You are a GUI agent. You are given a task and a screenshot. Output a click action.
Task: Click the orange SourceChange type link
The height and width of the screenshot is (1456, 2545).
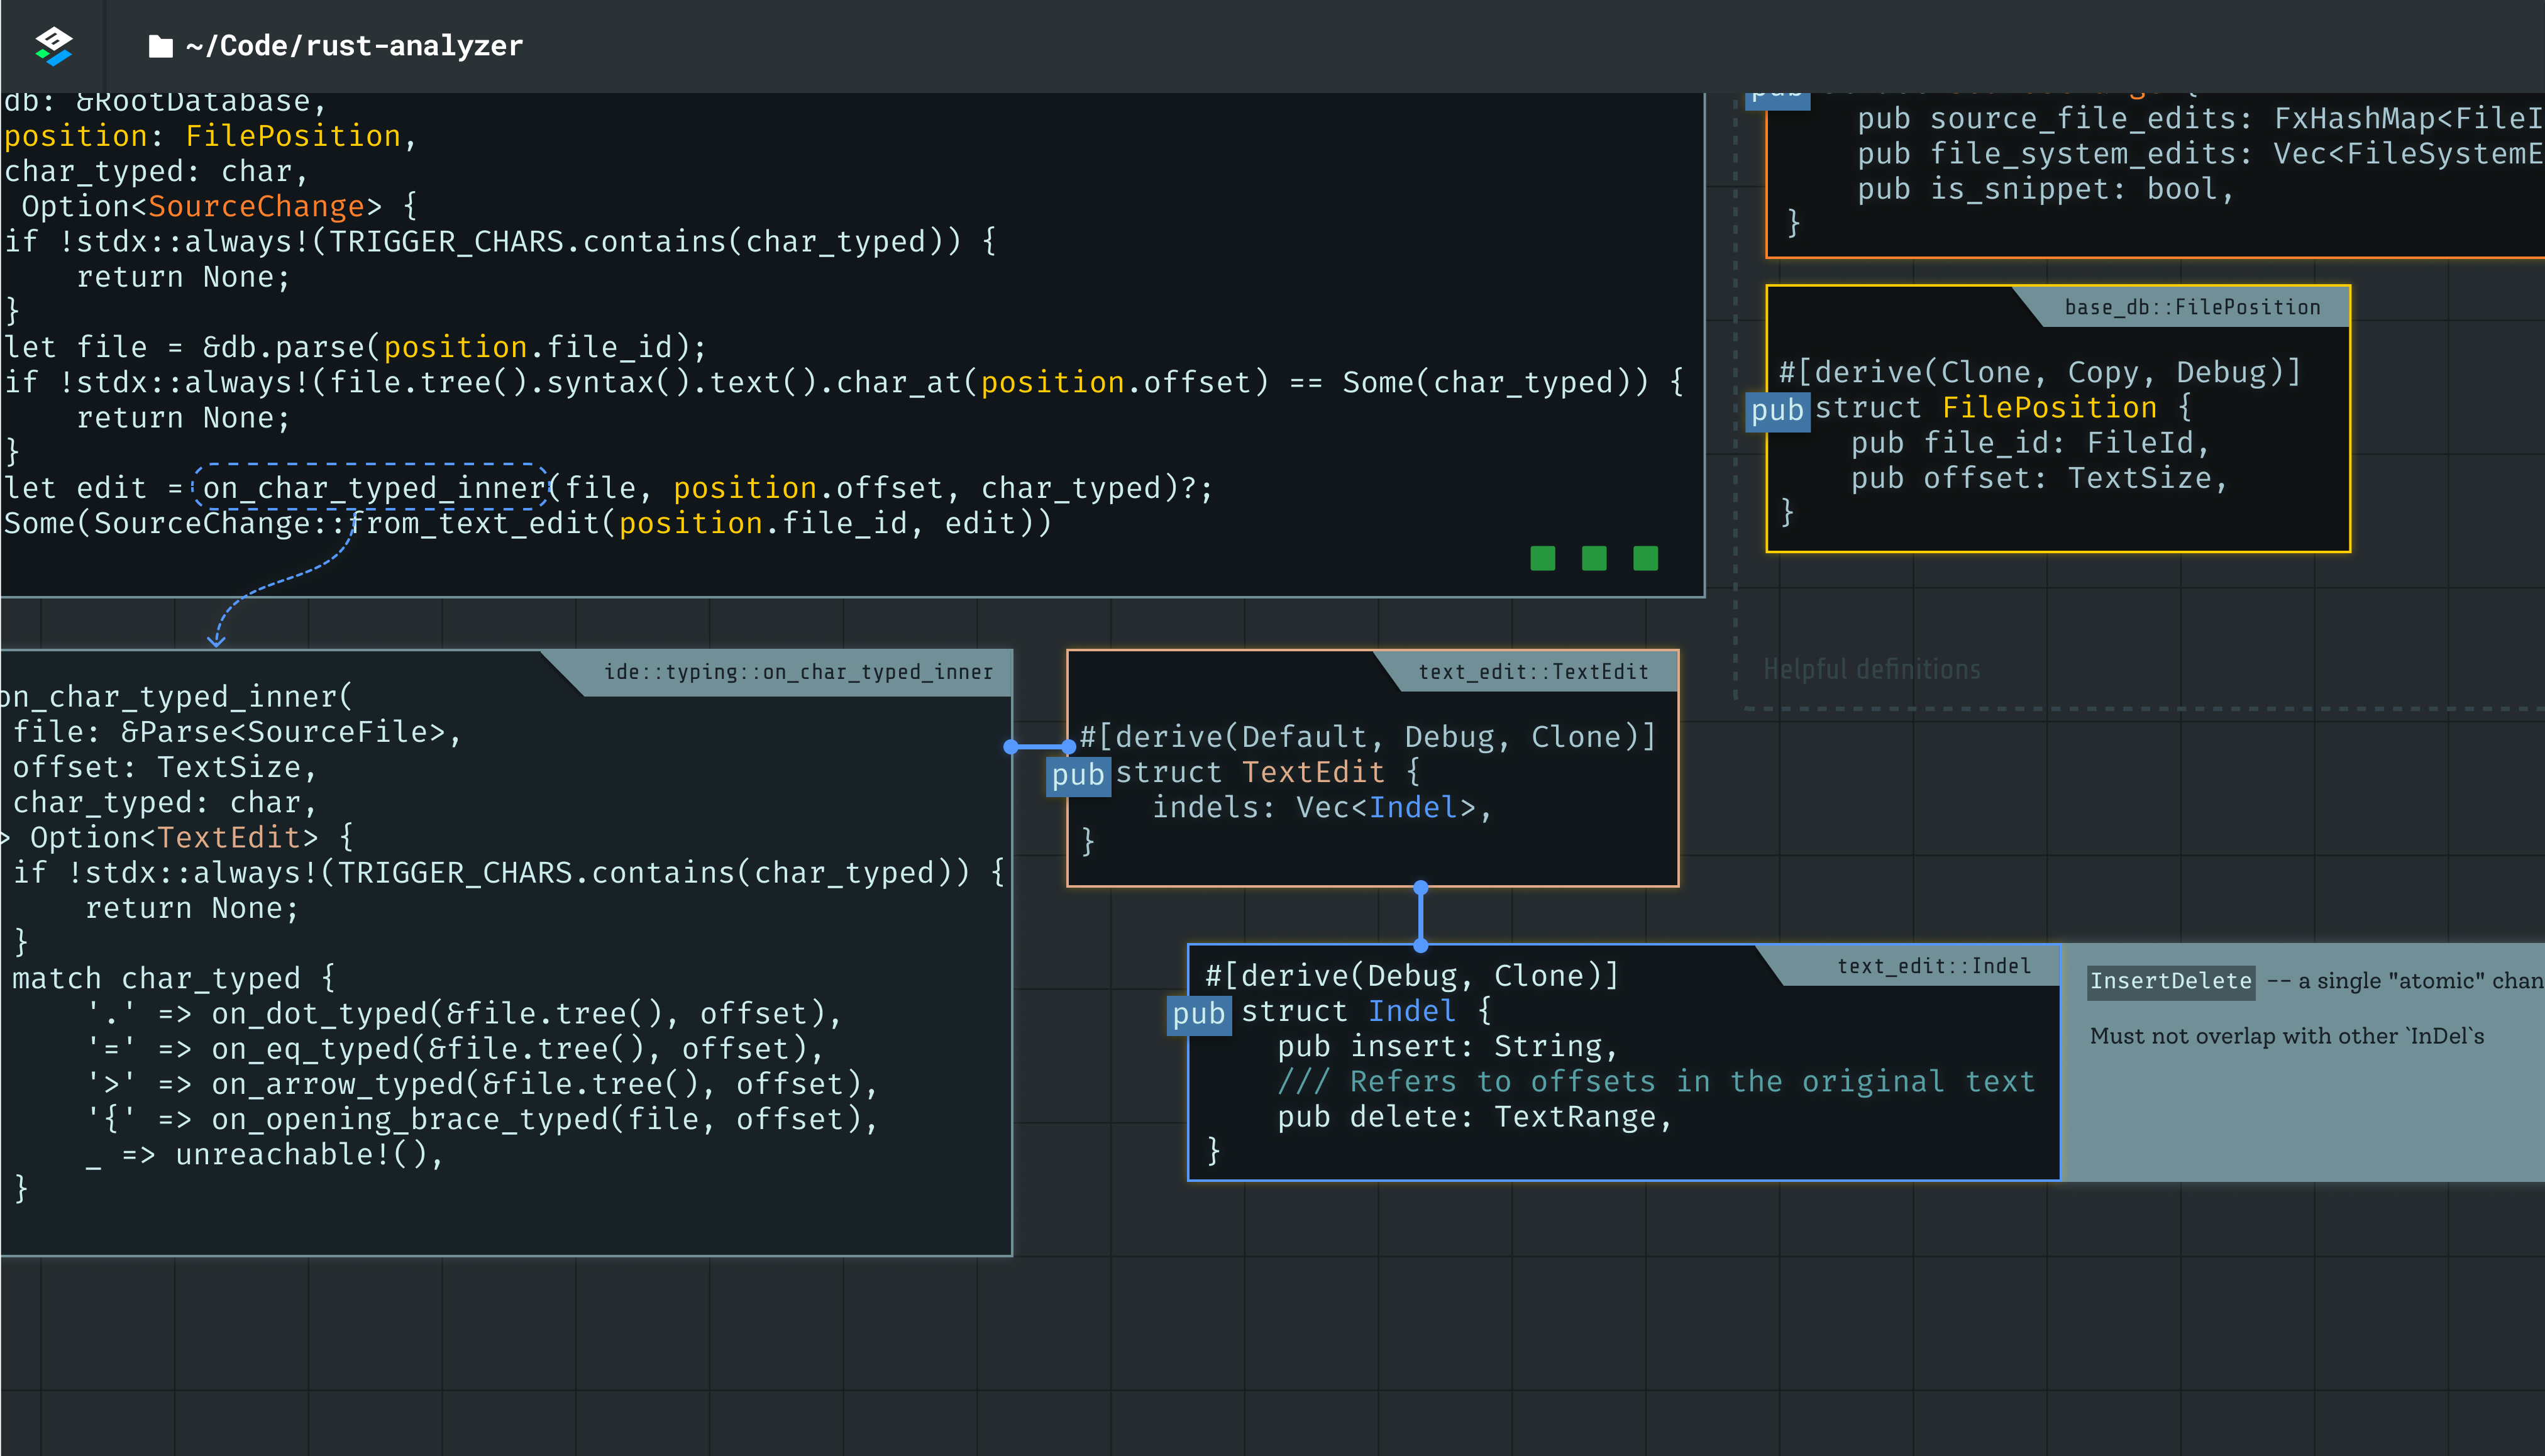coord(256,206)
